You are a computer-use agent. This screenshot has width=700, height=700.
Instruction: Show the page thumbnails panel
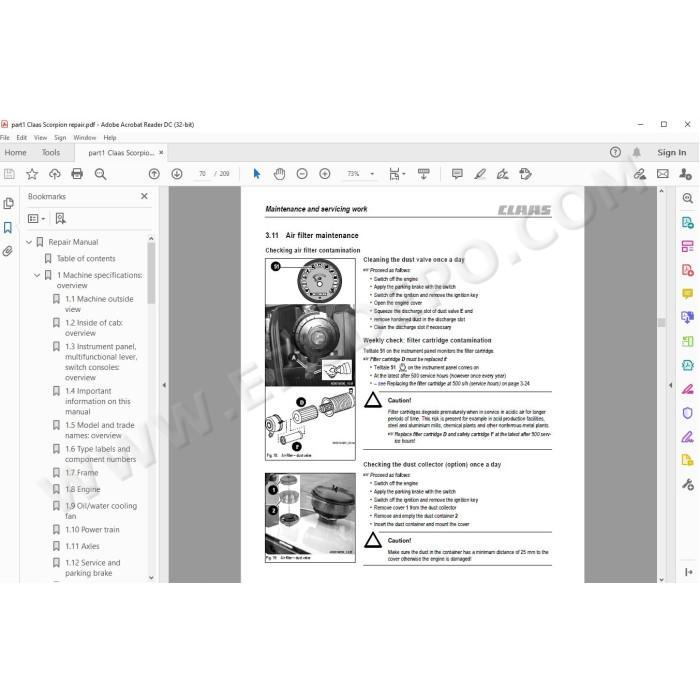(x=8, y=204)
